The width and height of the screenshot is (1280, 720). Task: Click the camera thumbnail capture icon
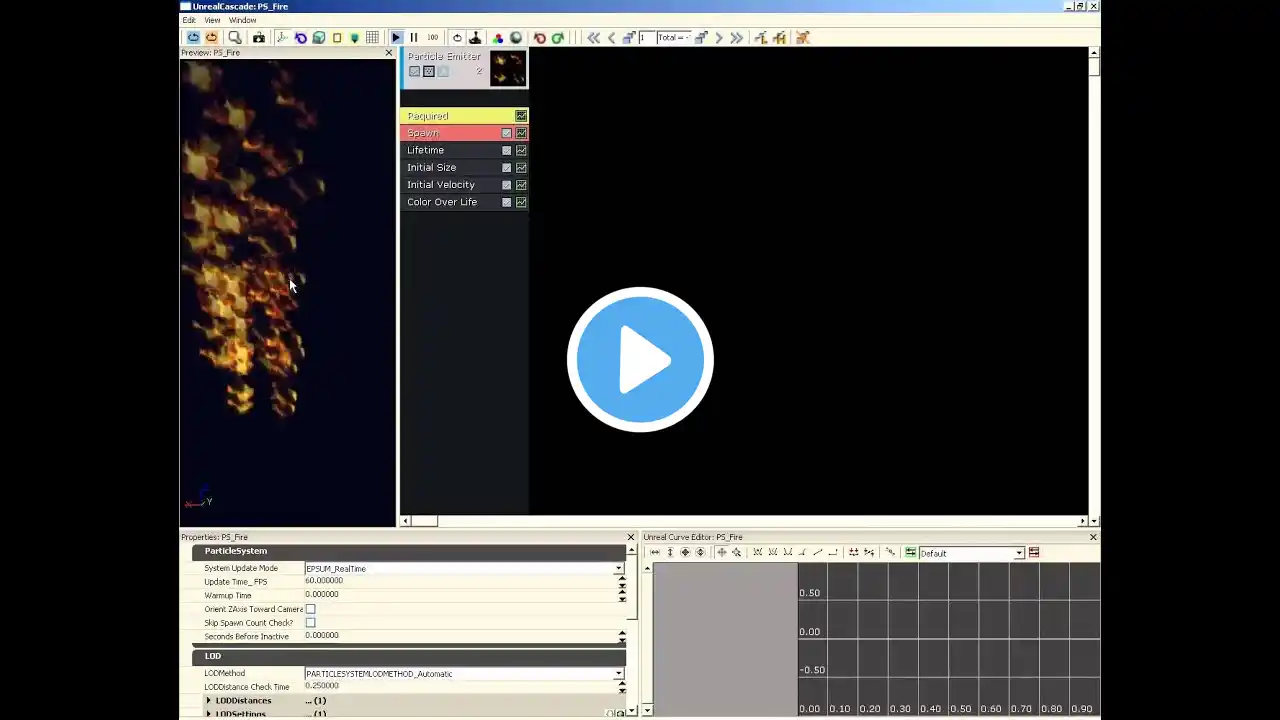[259, 38]
